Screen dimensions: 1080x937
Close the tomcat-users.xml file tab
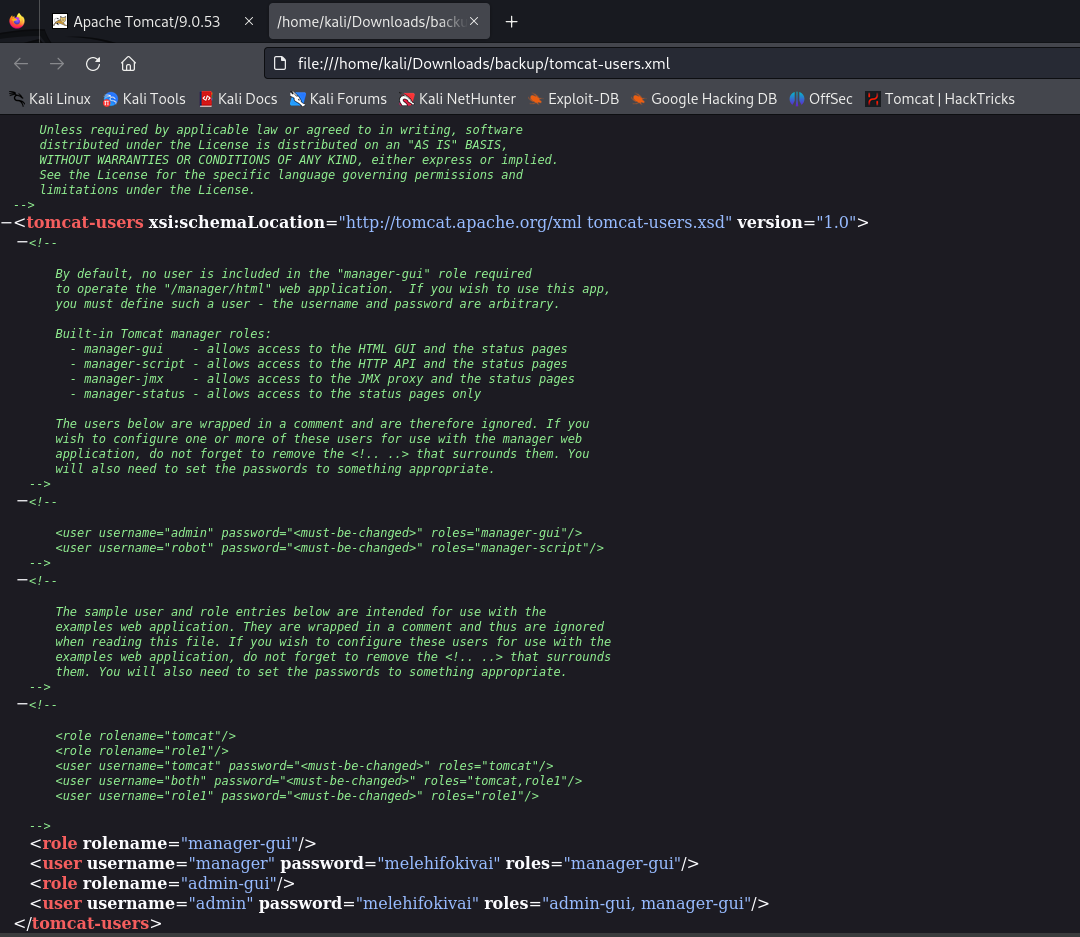[474, 21]
